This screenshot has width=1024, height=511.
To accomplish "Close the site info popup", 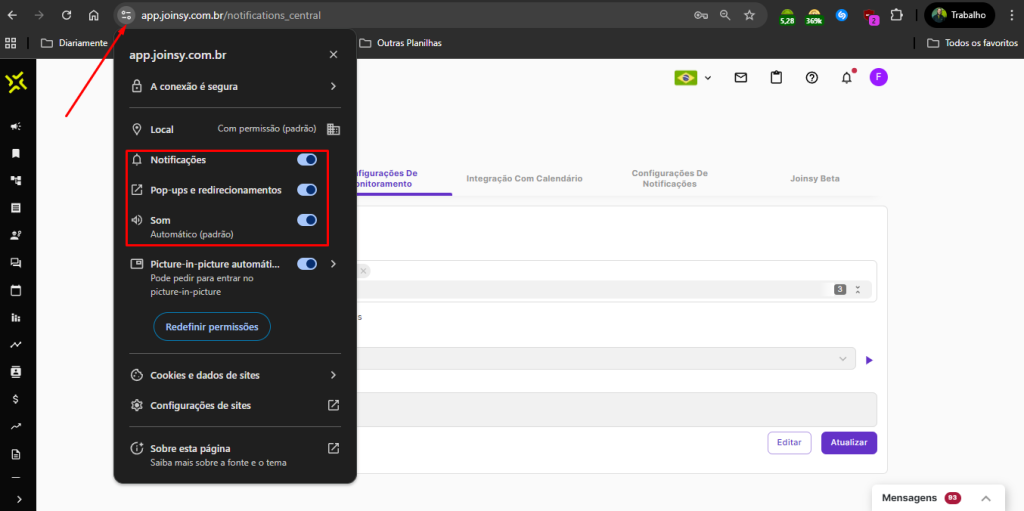I will [333, 55].
